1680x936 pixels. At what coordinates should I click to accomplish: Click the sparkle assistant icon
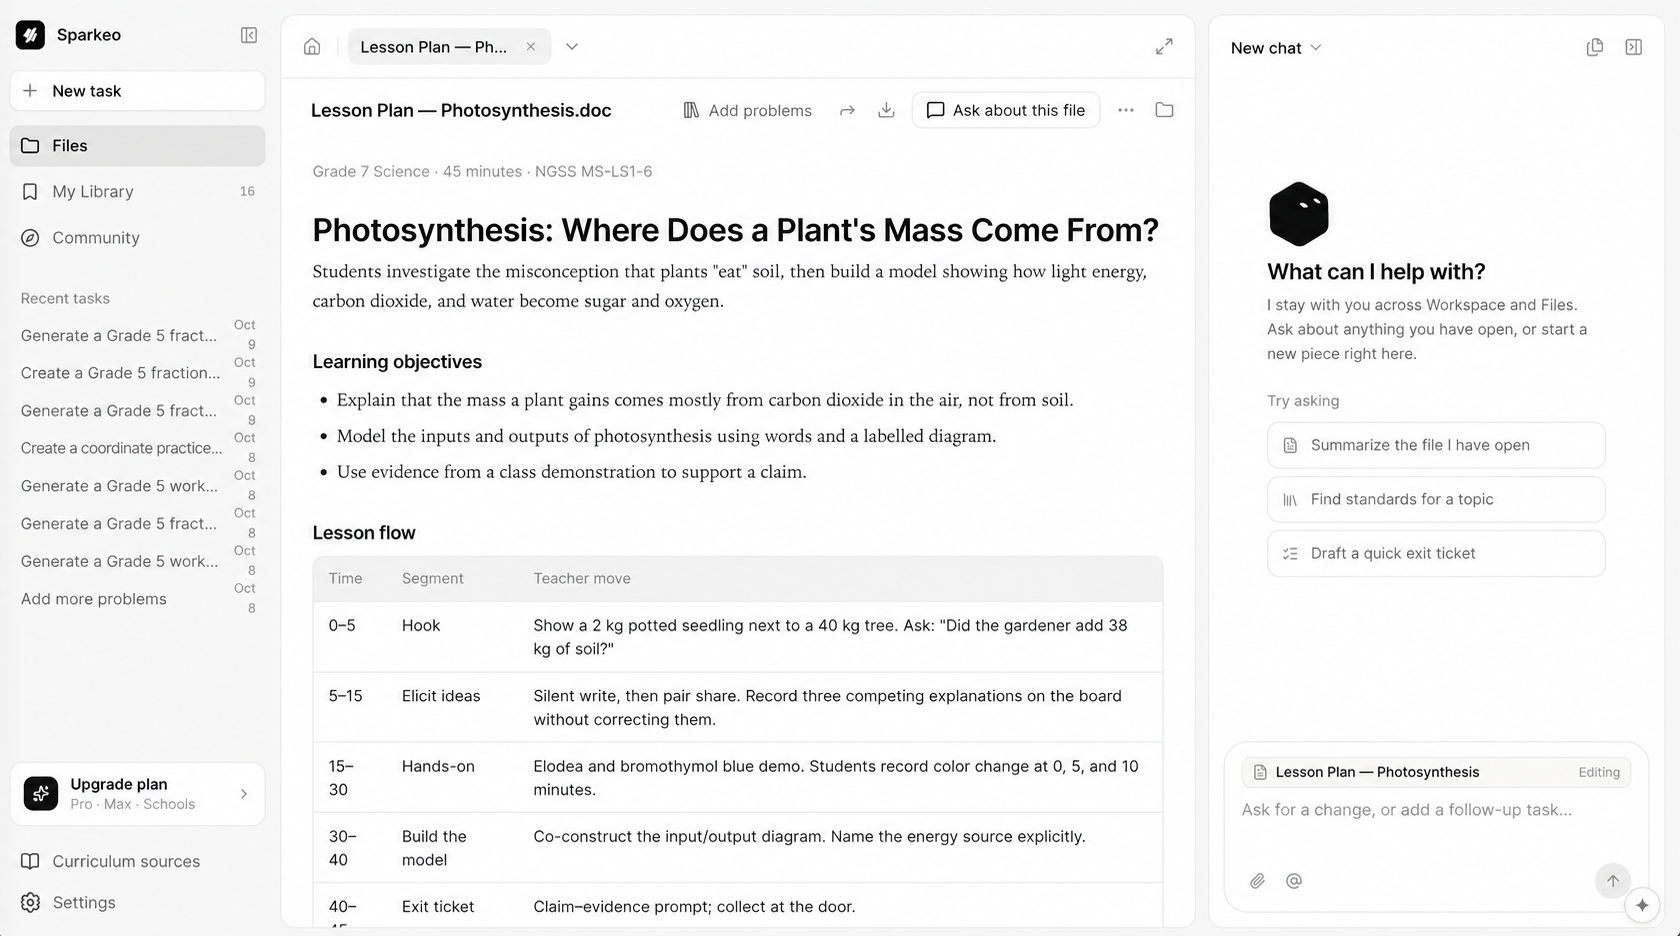point(1642,905)
